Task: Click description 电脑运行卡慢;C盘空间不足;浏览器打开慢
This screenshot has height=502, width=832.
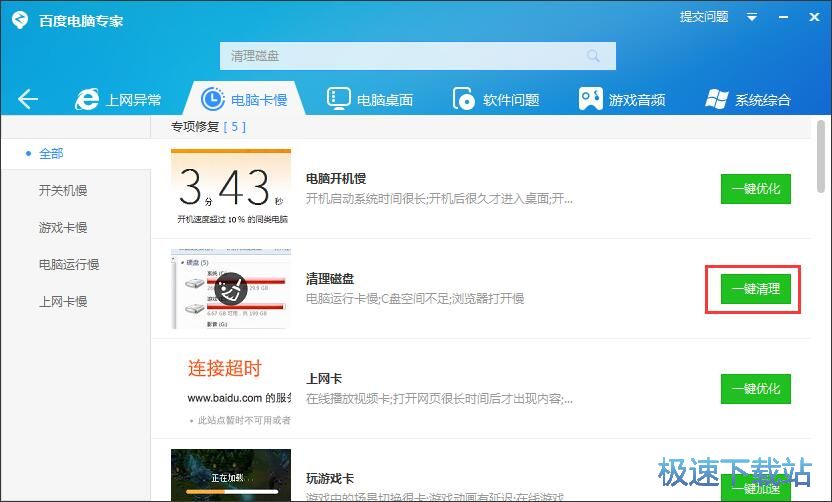Action: (x=415, y=299)
